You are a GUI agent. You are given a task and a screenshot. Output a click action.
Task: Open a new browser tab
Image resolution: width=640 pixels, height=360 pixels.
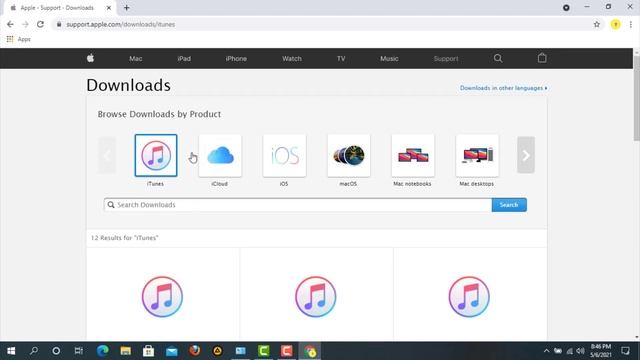click(x=127, y=8)
